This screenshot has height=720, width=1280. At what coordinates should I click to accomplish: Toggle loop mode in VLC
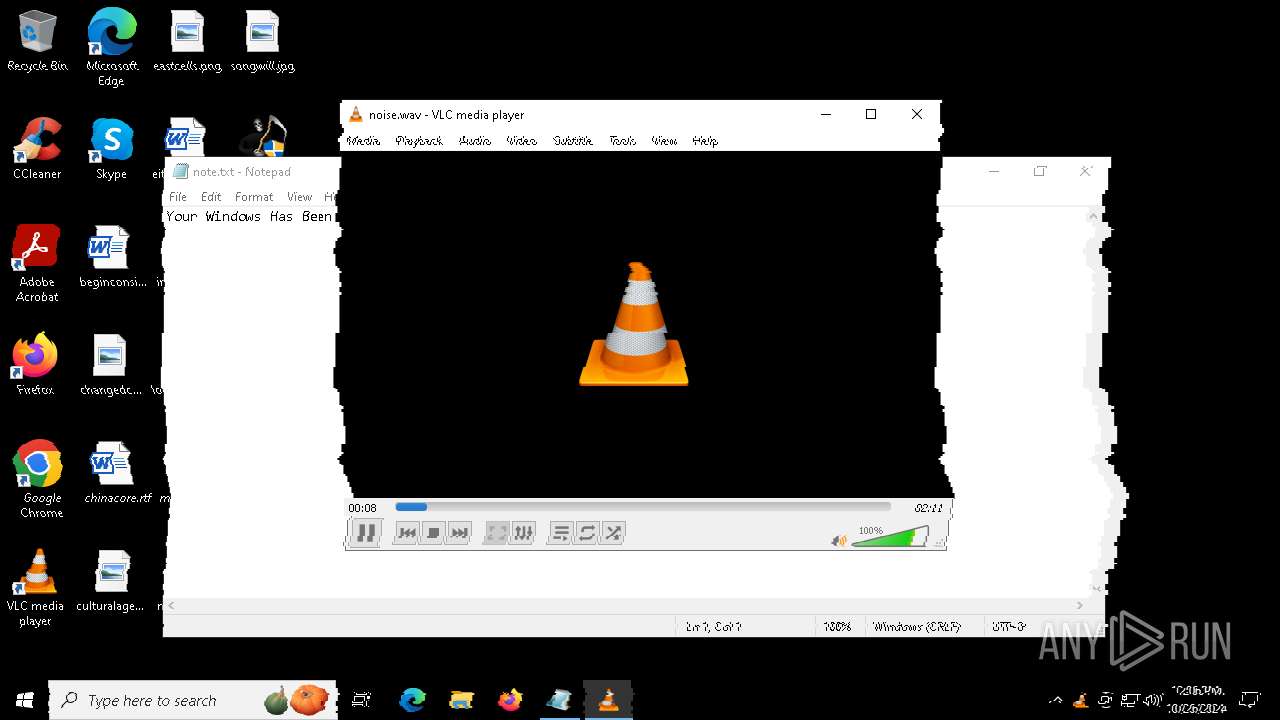tap(587, 533)
